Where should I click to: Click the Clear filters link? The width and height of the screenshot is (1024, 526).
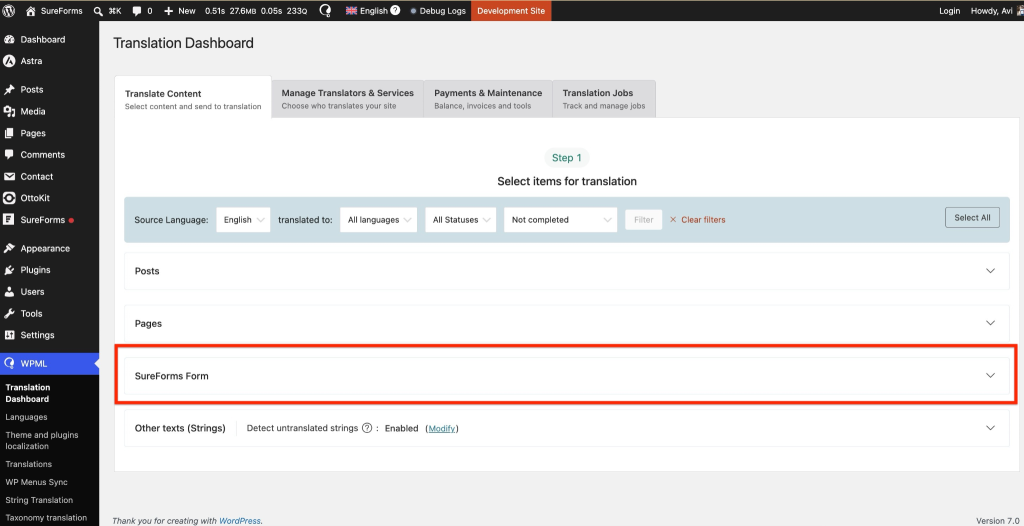point(703,220)
